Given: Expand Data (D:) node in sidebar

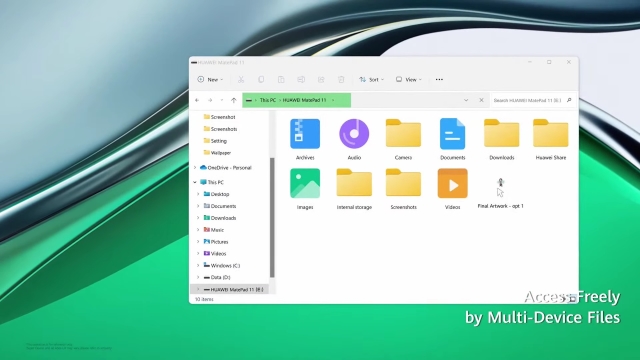Looking at the screenshot, I should coord(198,278).
